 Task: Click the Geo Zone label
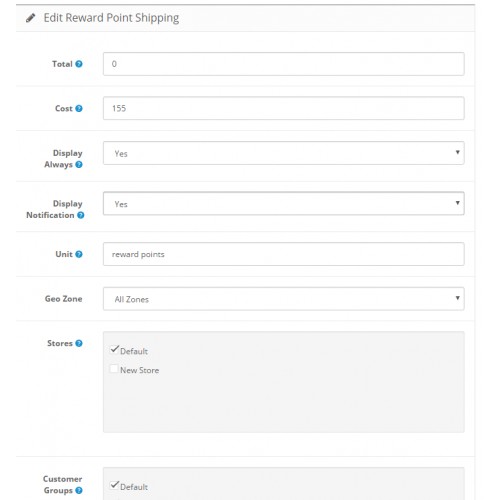[x=63, y=299]
